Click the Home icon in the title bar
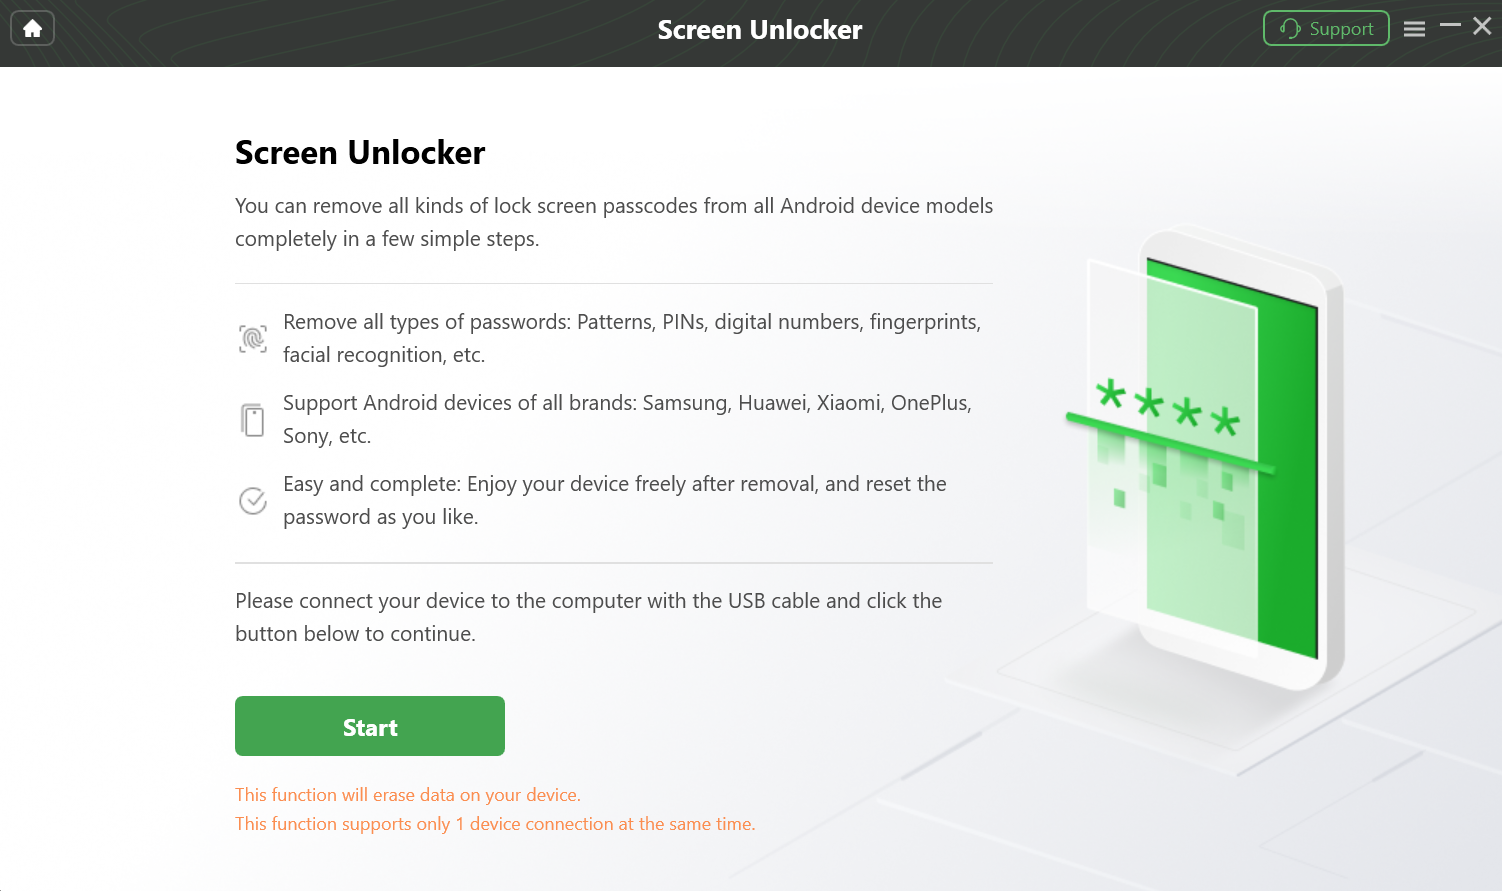 pos(32,29)
